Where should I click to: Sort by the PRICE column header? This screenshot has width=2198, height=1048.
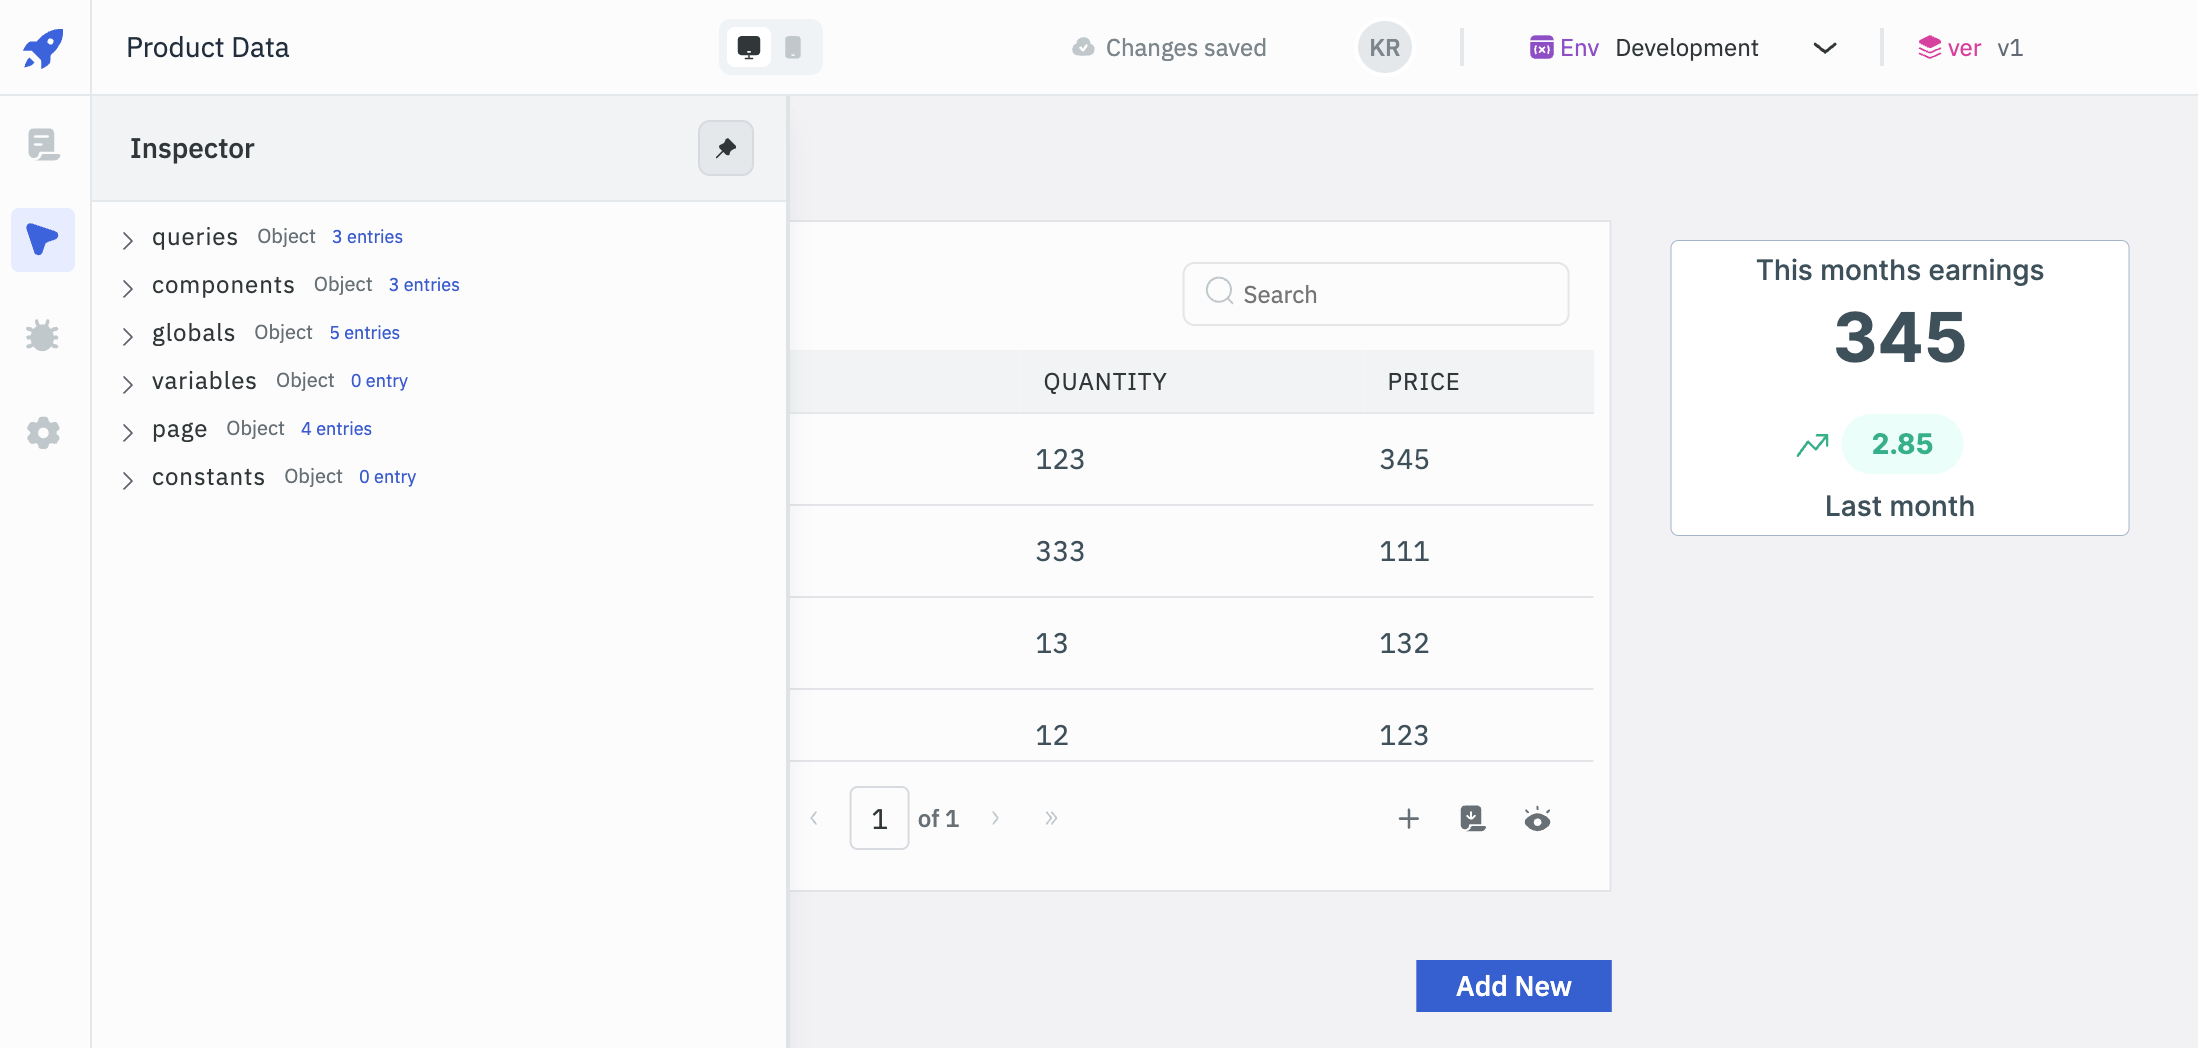[x=1423, y=382]
